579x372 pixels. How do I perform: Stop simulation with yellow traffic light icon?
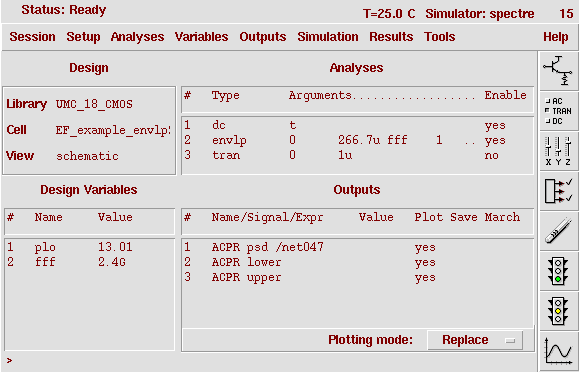[x=558, y=311]
